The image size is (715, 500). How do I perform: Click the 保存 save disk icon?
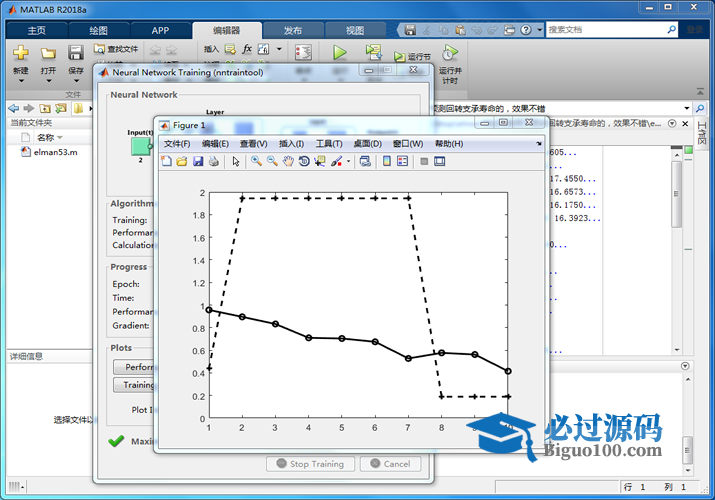(x=76, y=53)
